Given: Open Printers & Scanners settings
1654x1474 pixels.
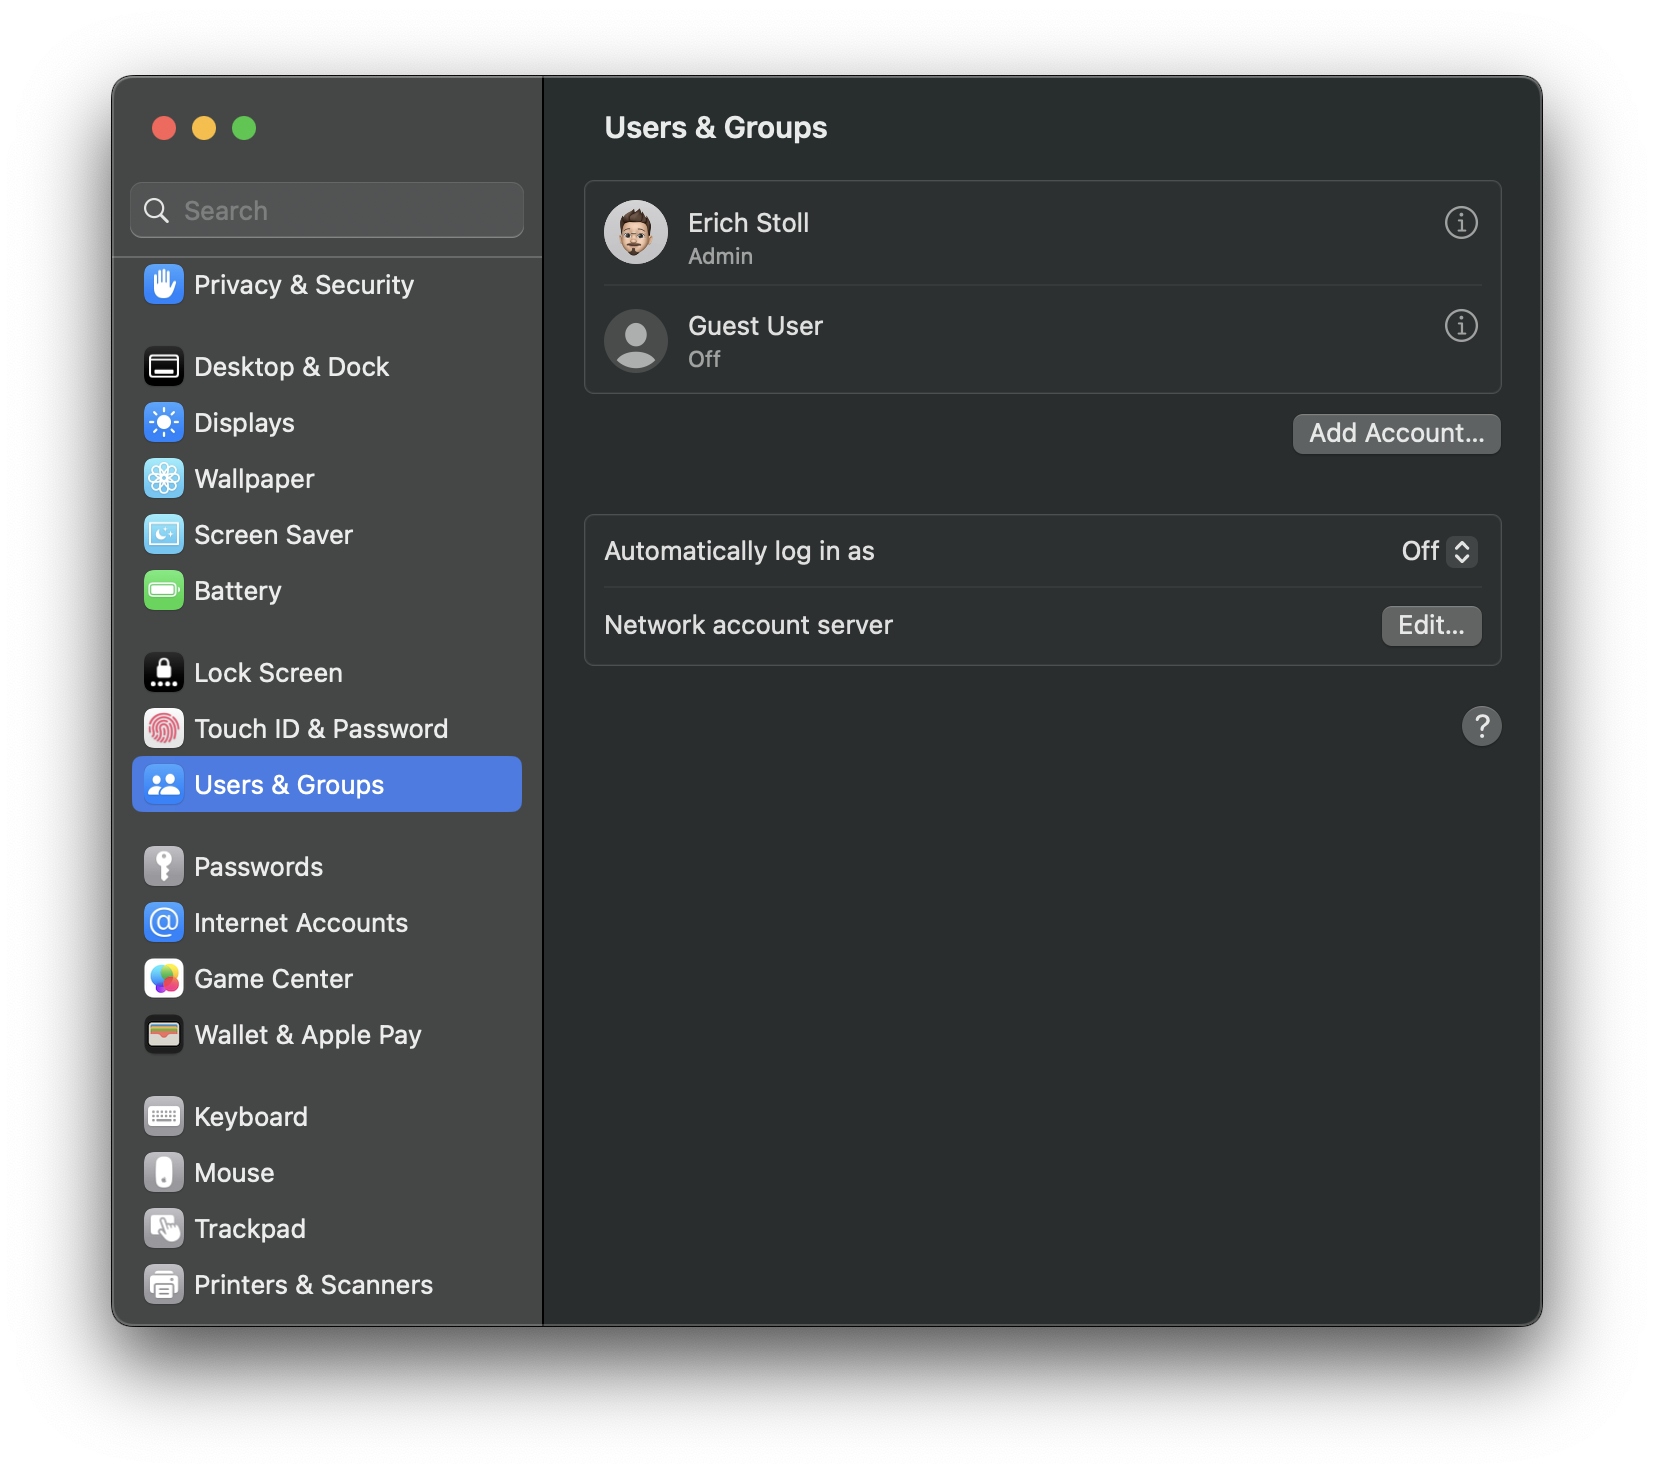Looking at the screenshot, I should (163, 1284).
